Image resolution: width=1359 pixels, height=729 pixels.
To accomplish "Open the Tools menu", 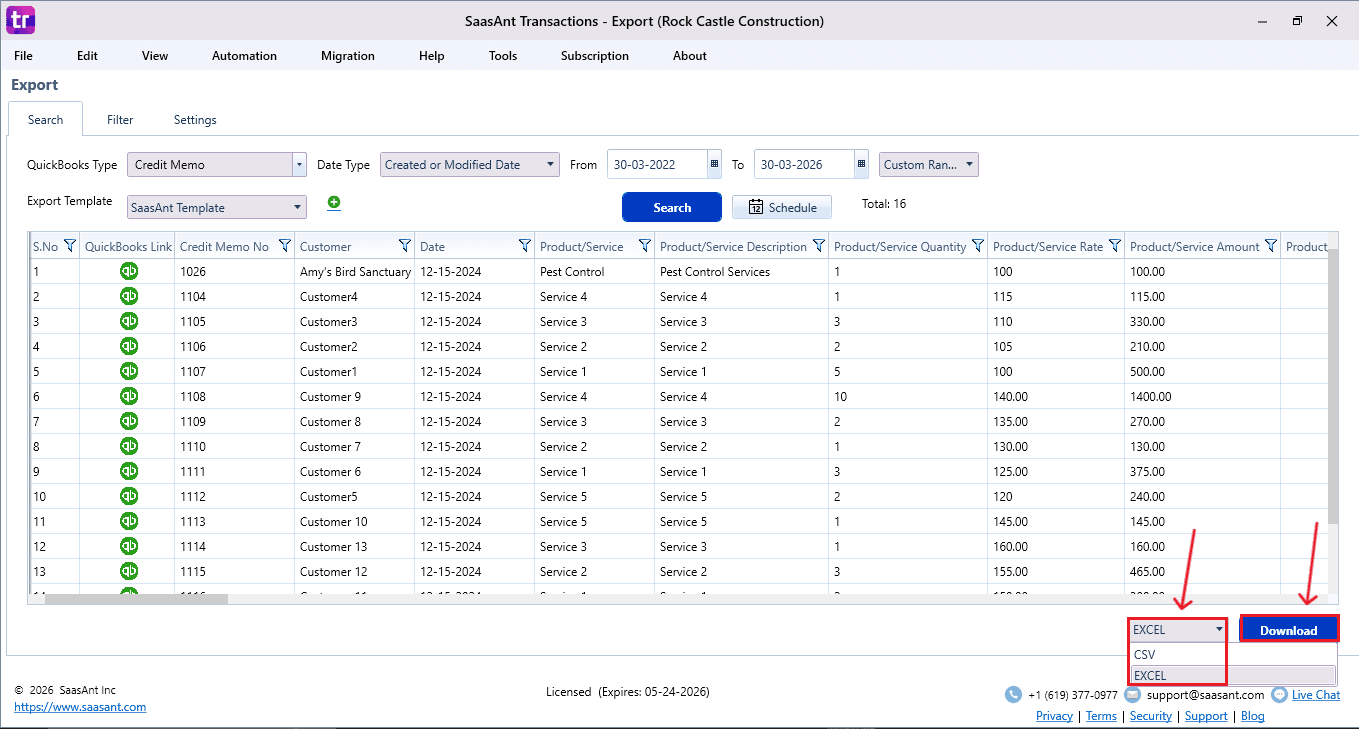I will pyautogui.click(x=503, y=56).
